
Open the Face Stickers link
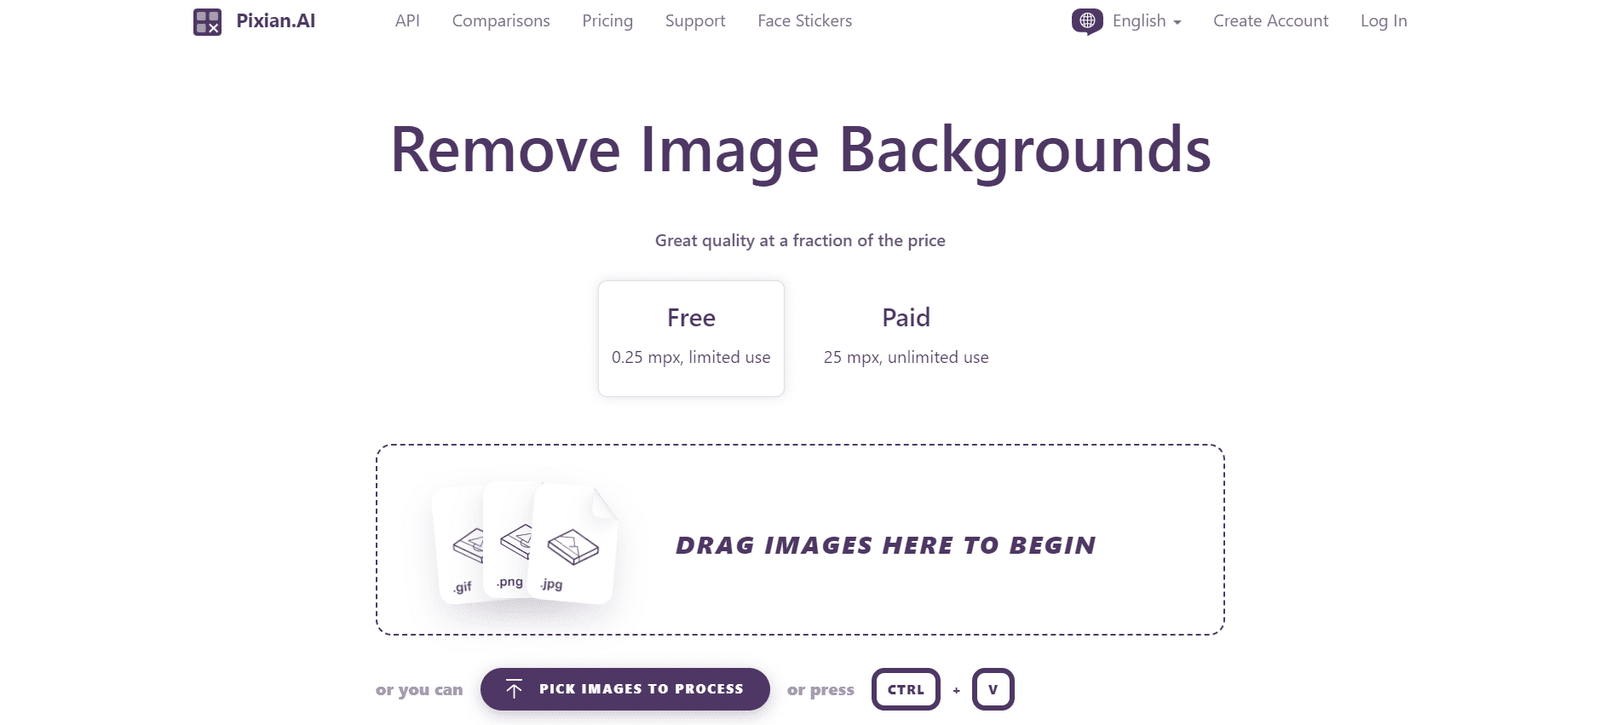[x=805, y=21]
